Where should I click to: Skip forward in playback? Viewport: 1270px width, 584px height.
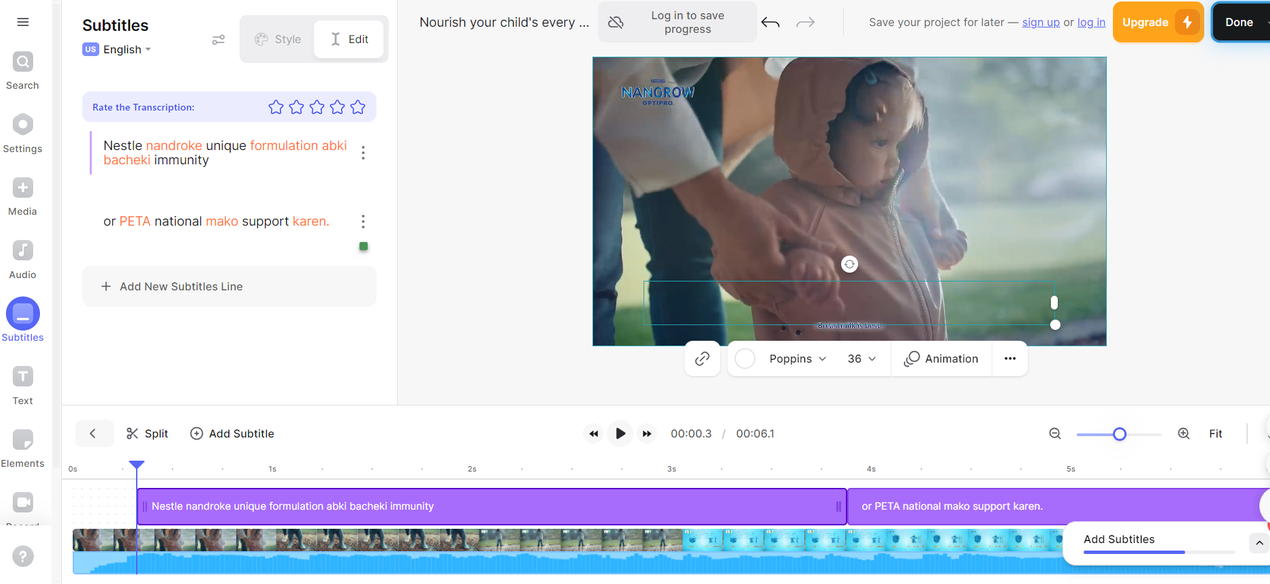tap(647, 434)
